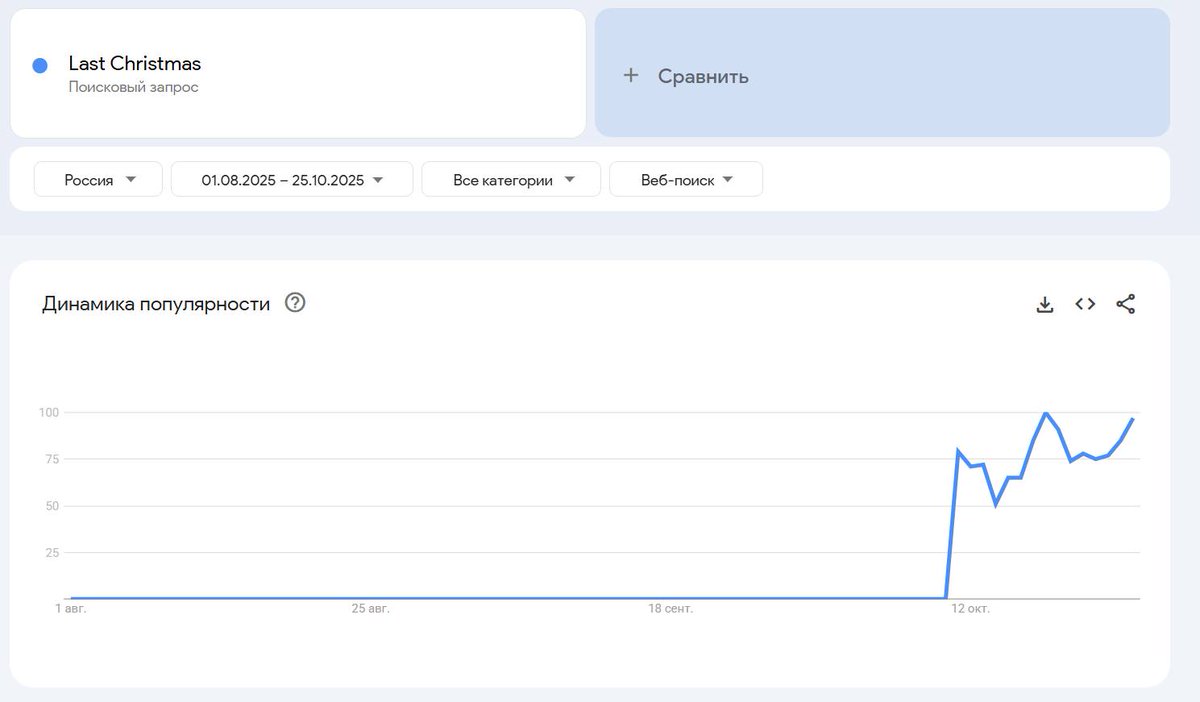Open the Веб-поиск search type dropdown
Screen dimensions: 1200x702
click(686, 180)
